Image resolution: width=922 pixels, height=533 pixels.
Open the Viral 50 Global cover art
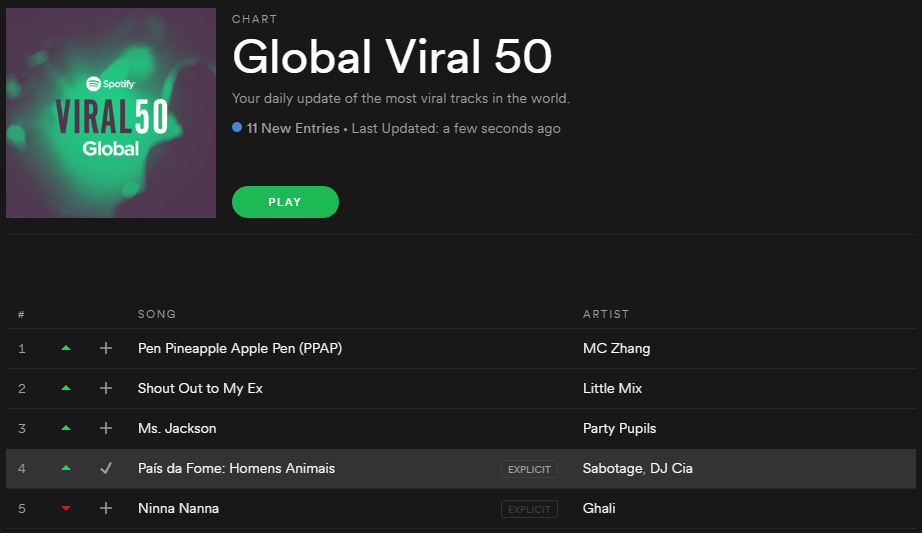111,113
